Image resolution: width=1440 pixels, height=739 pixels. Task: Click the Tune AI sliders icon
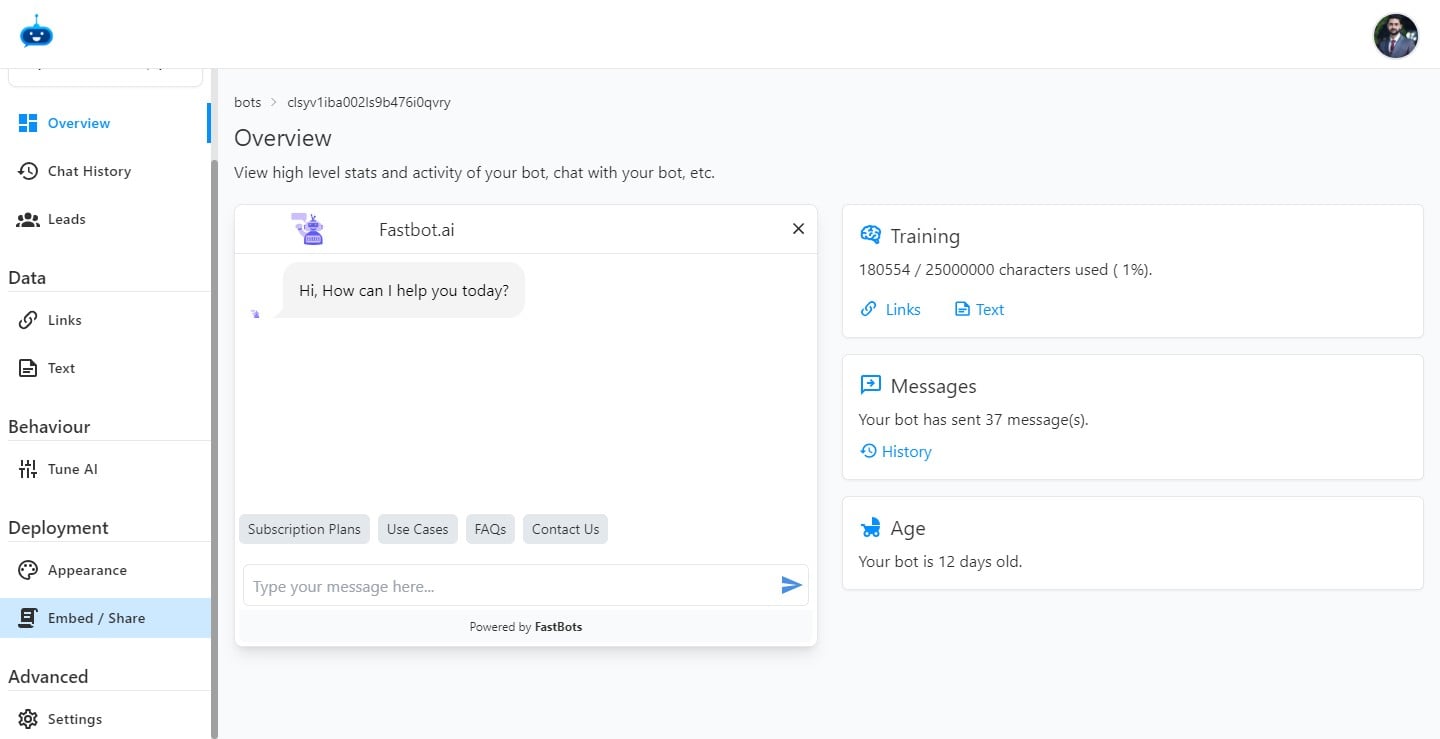click(28, 469)
